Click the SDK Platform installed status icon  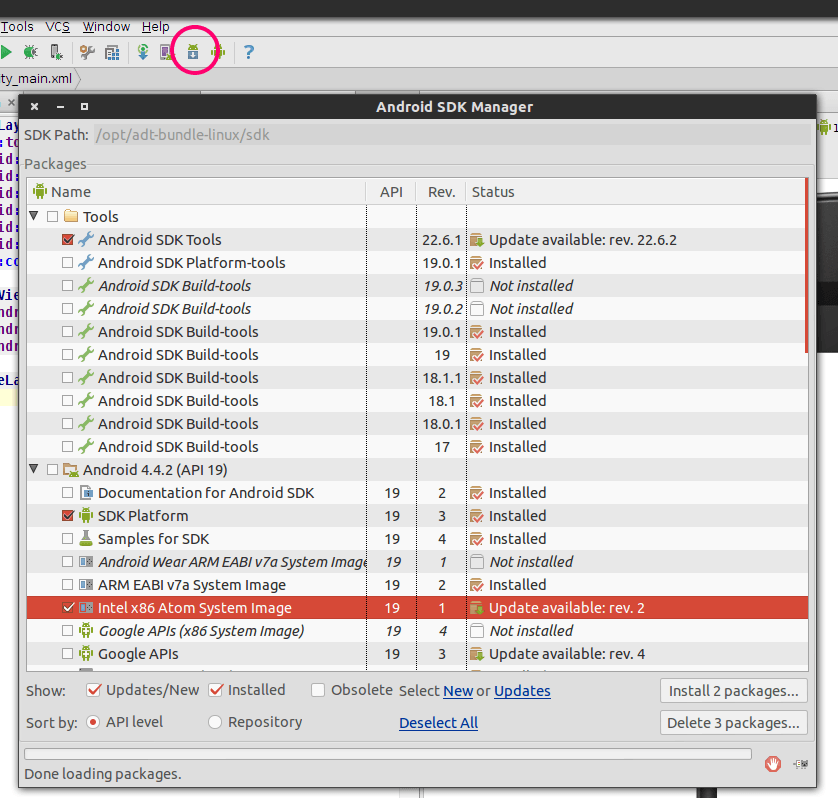(477, 516)
